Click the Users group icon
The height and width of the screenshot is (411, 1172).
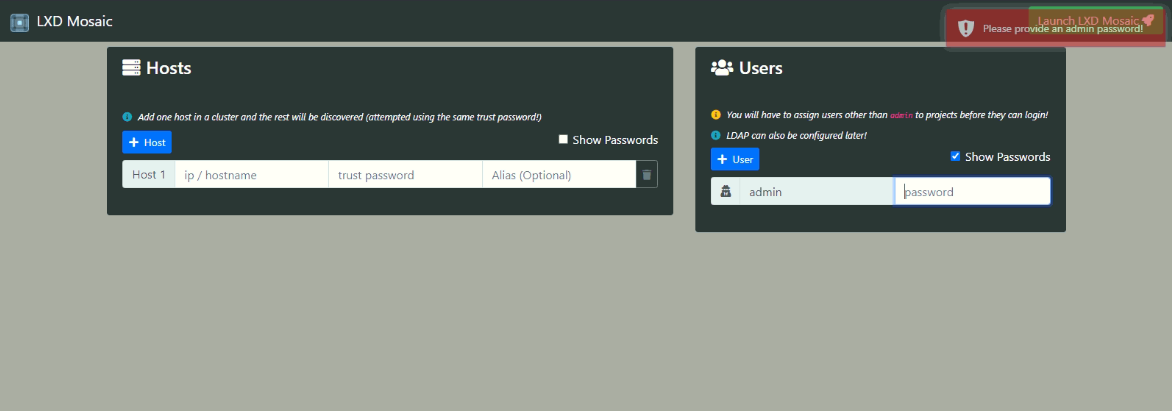722,68
